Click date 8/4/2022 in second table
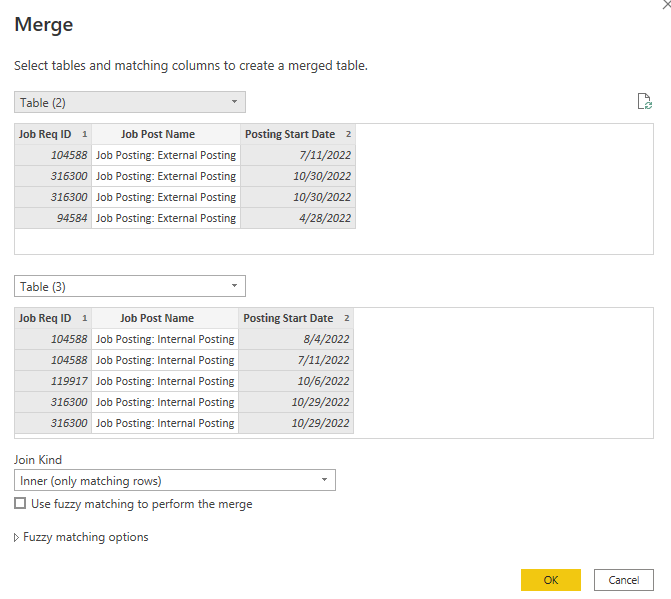 296,339
